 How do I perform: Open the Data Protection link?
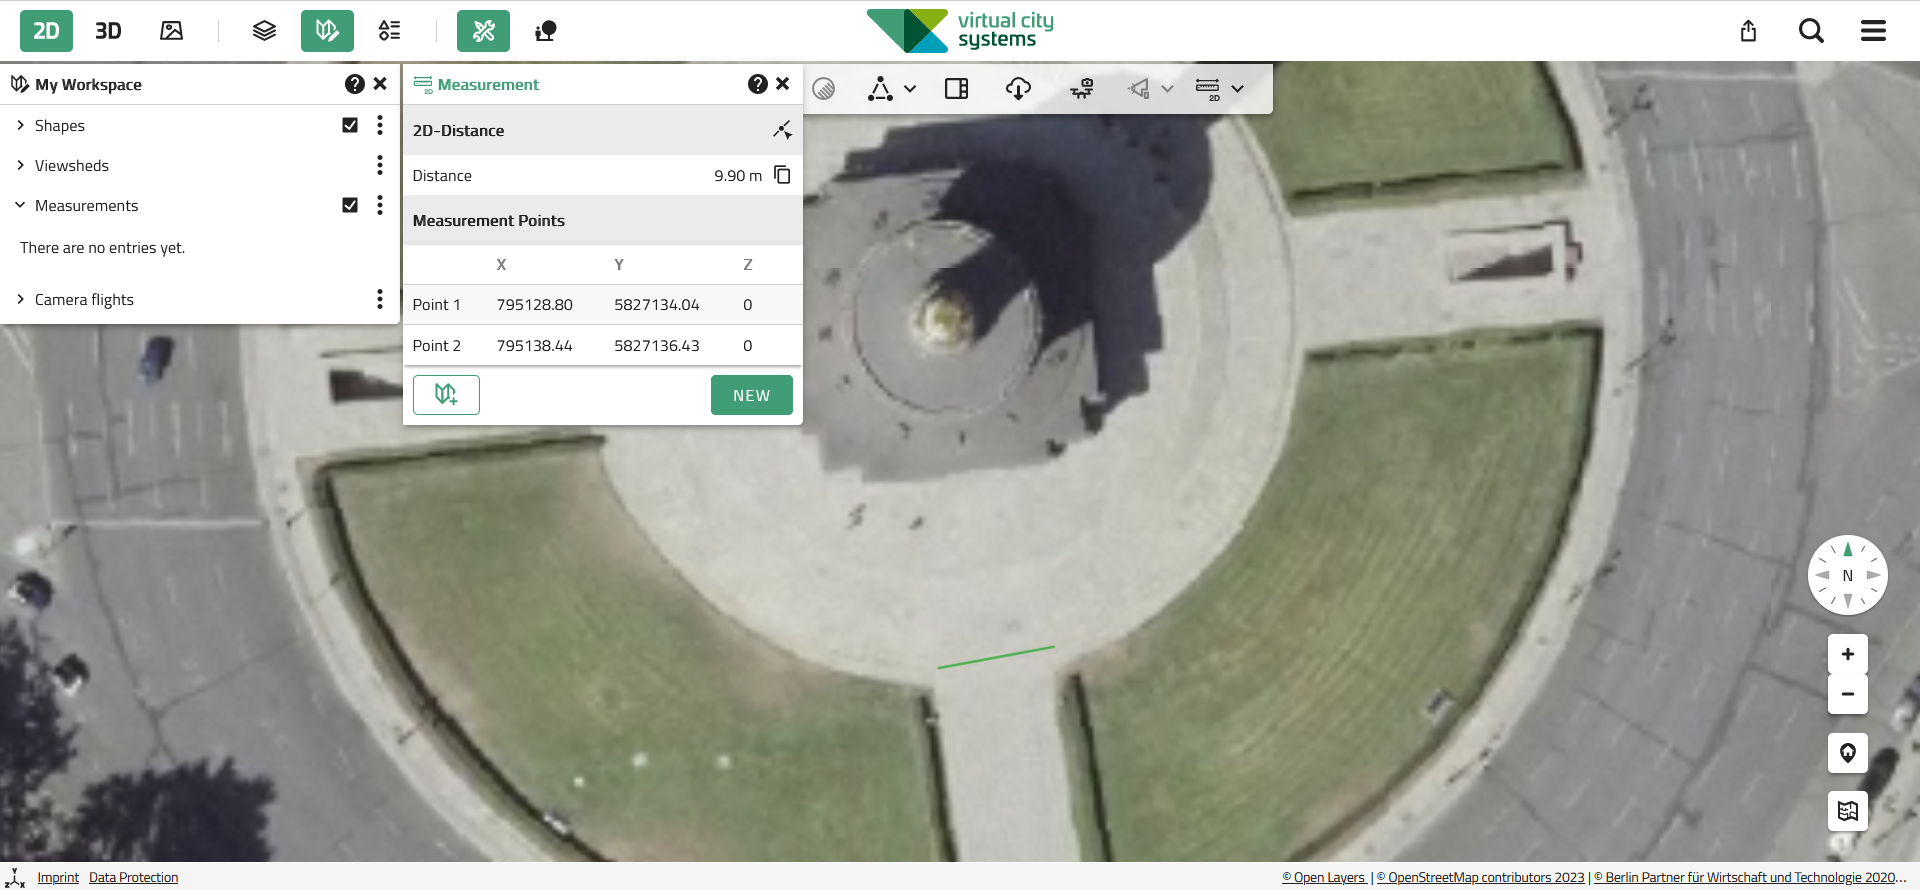coord(134,878)
